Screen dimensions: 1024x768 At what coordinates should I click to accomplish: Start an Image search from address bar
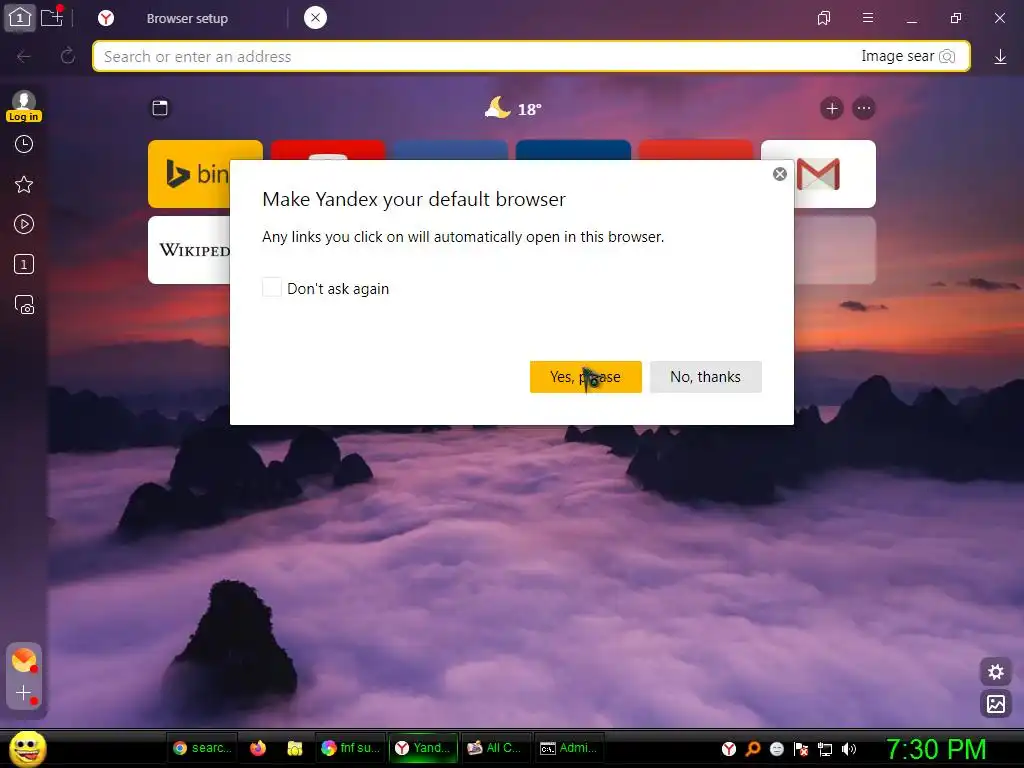pos(908,56)
